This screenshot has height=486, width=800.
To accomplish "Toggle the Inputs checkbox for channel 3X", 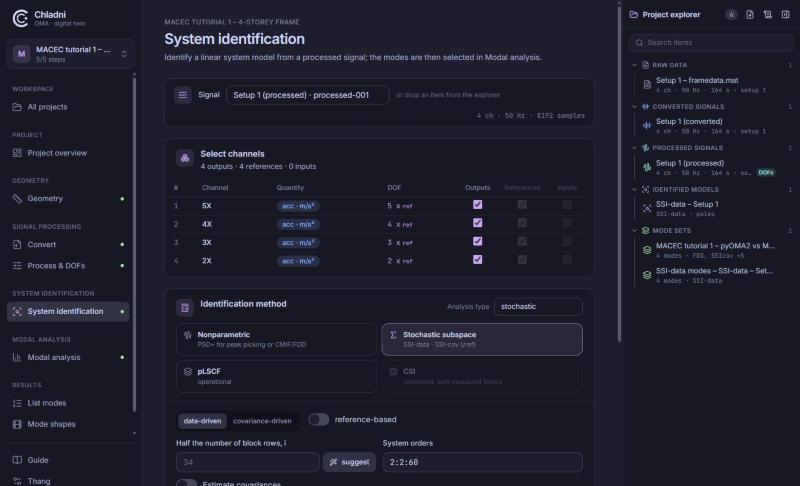I will tap(567, 241).
